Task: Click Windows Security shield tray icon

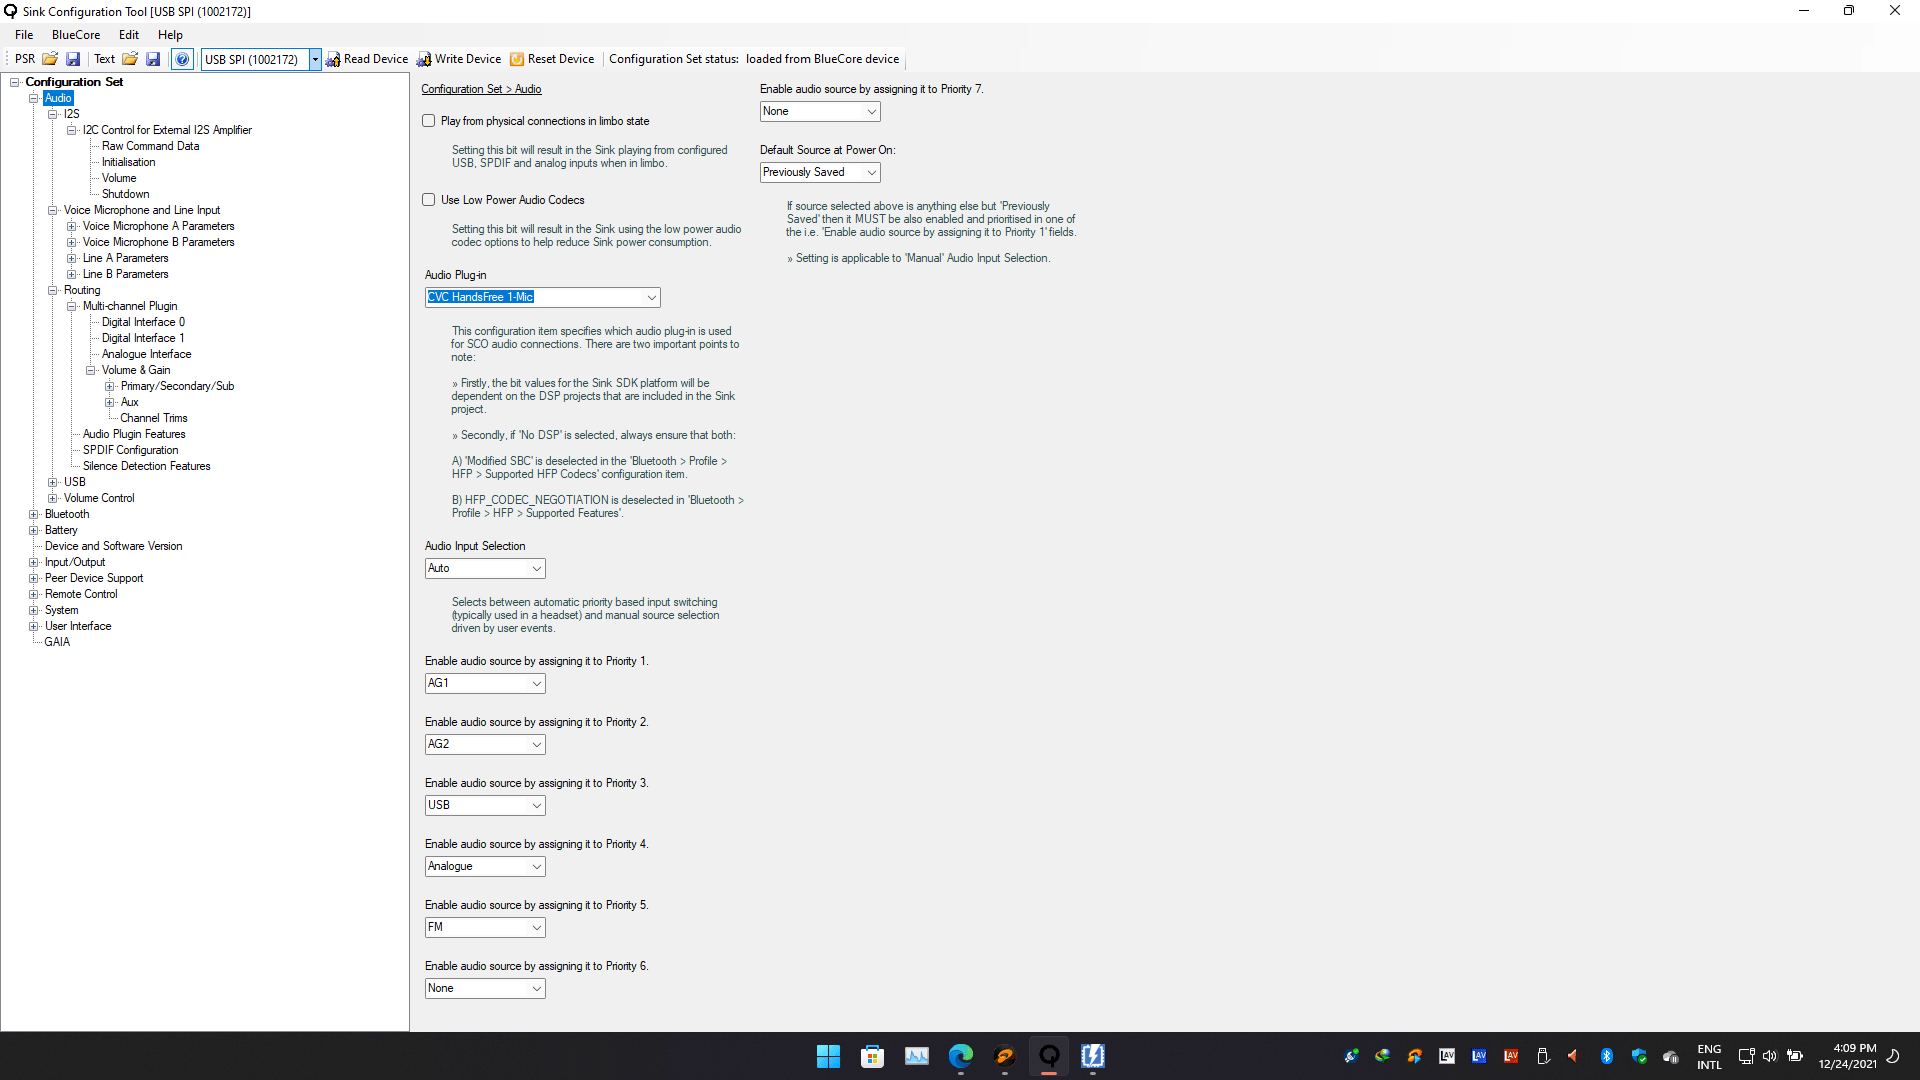Action: pyautogui.click(x=1639, y=1056)
